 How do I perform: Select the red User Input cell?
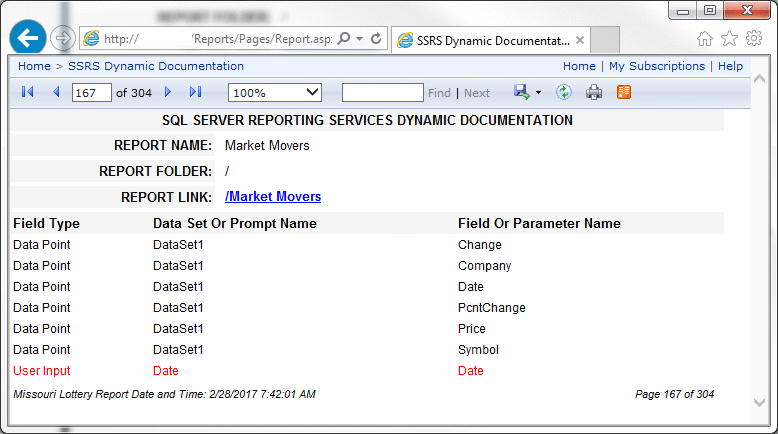tap(42, 371)
